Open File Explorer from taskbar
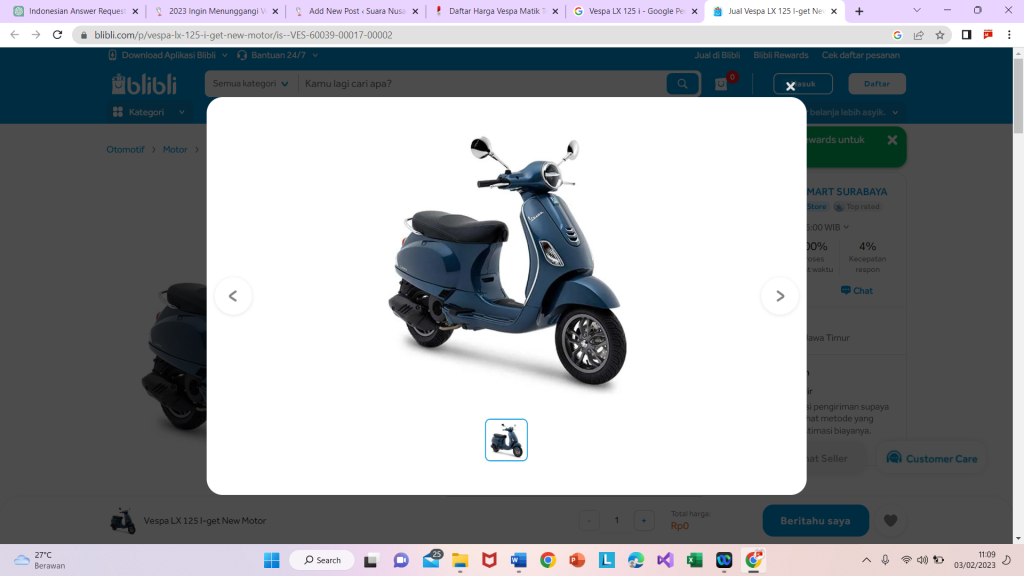1024x576 pixels. coord(460,560)
